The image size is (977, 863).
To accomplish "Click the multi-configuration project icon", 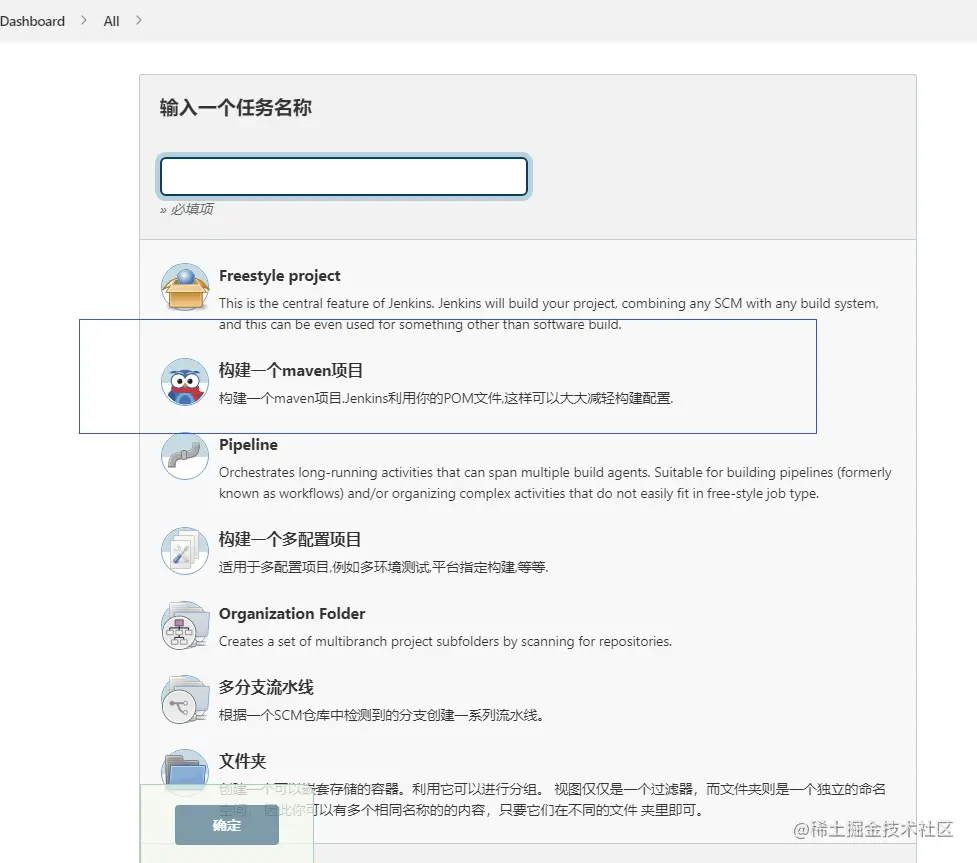I will (x=184, y=551).
